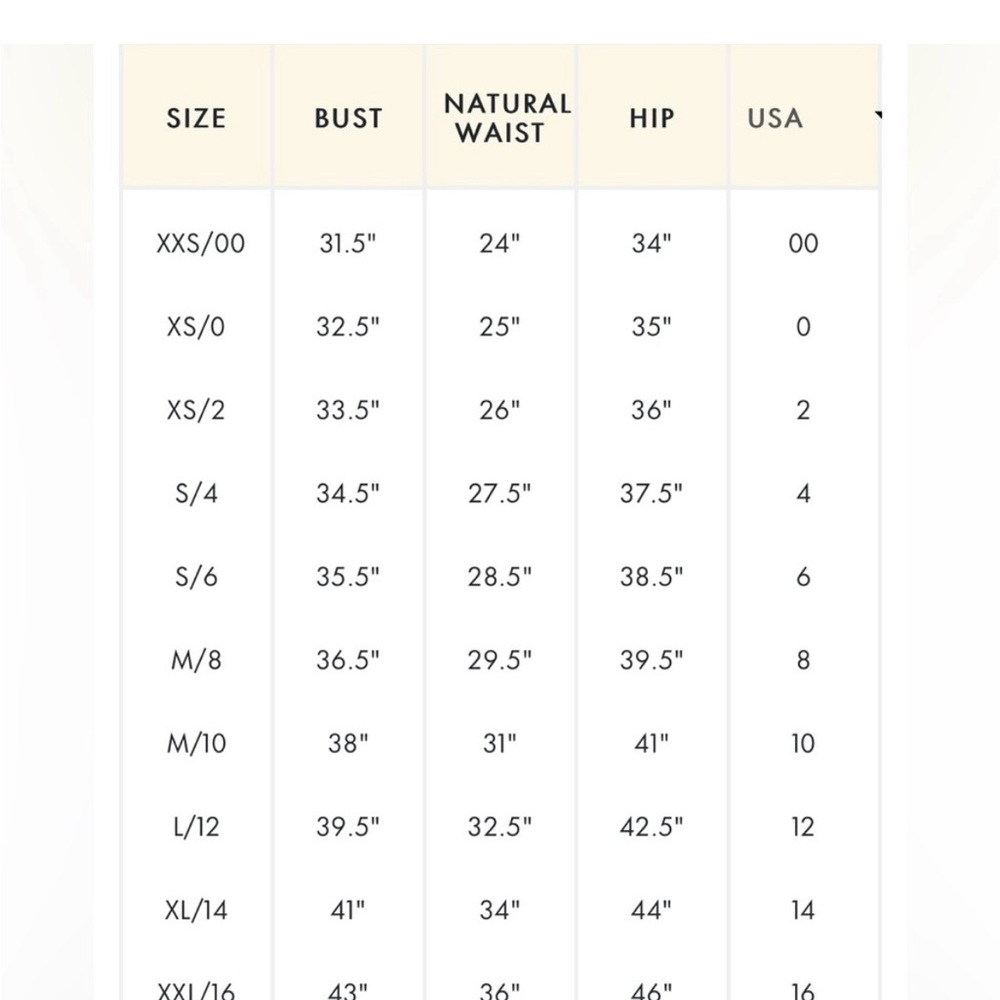Select the M/8 size row label

(196, 660)
